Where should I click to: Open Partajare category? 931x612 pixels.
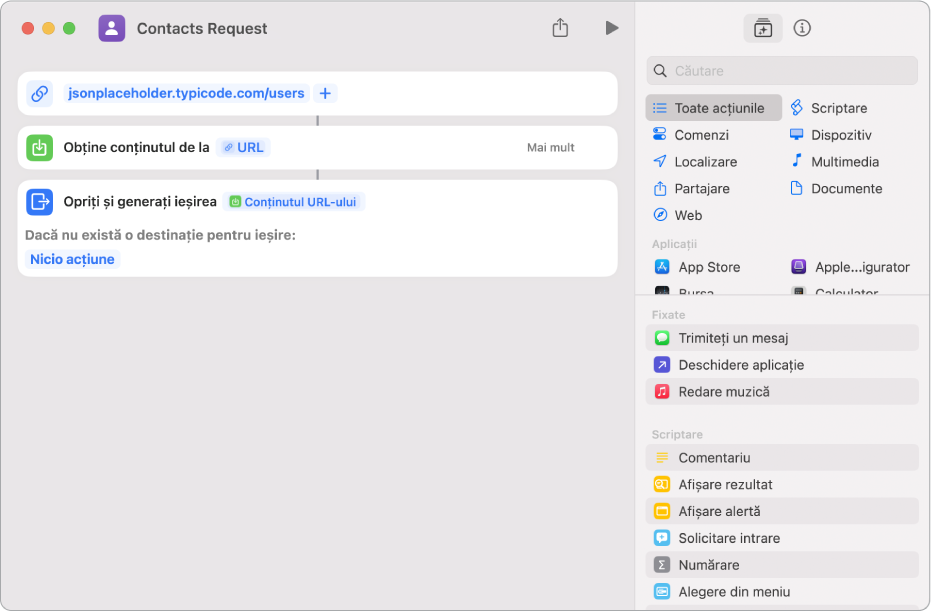(692, 188)
